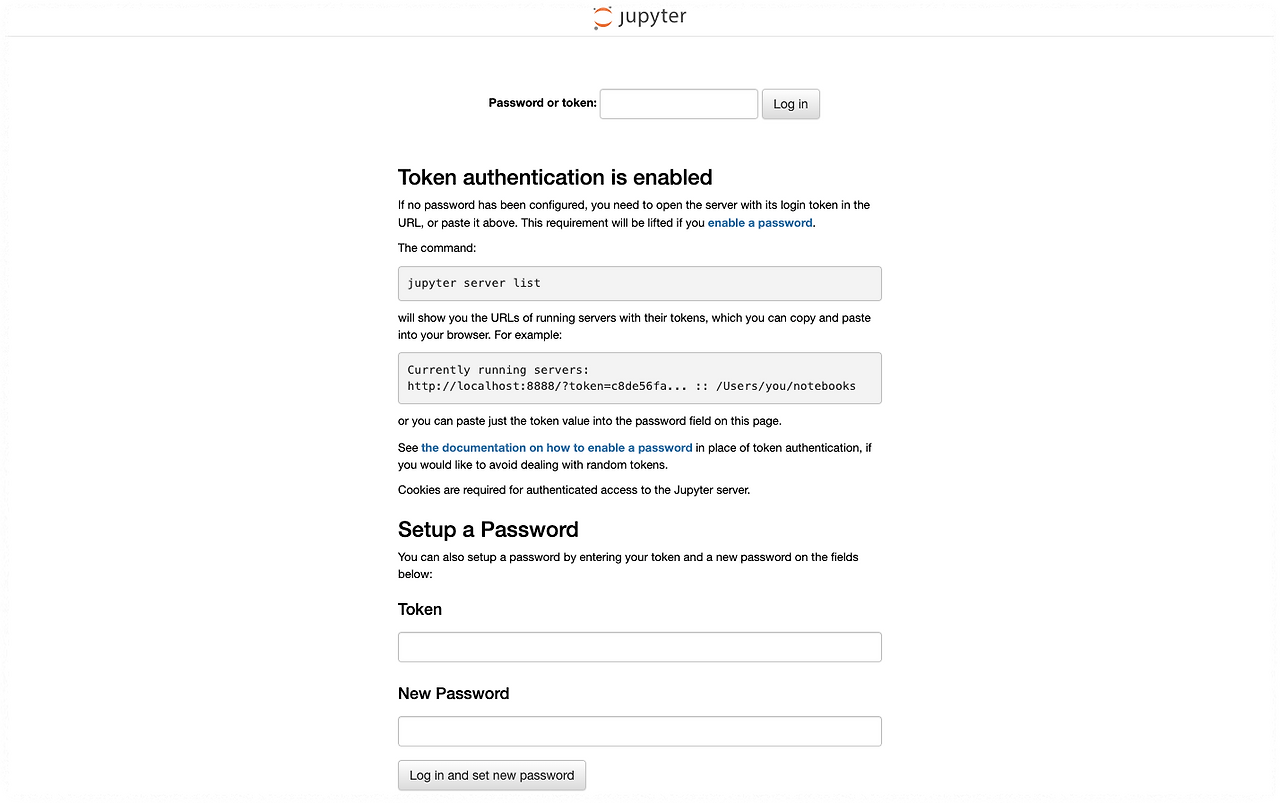The height and width of the screenshot is (803, 1280).
Task: Click the orange Jupyter circle icon
Action: click(601, 17)
